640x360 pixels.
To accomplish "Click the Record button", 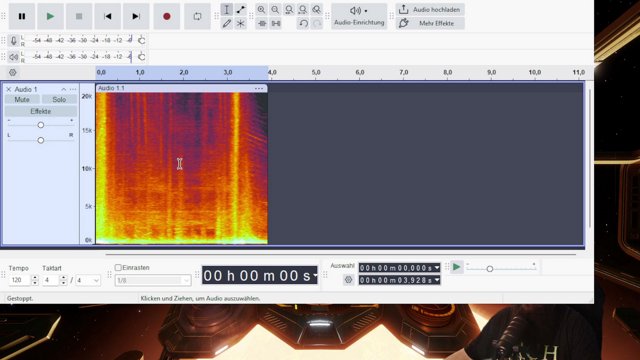I will [x=167, y=16].
